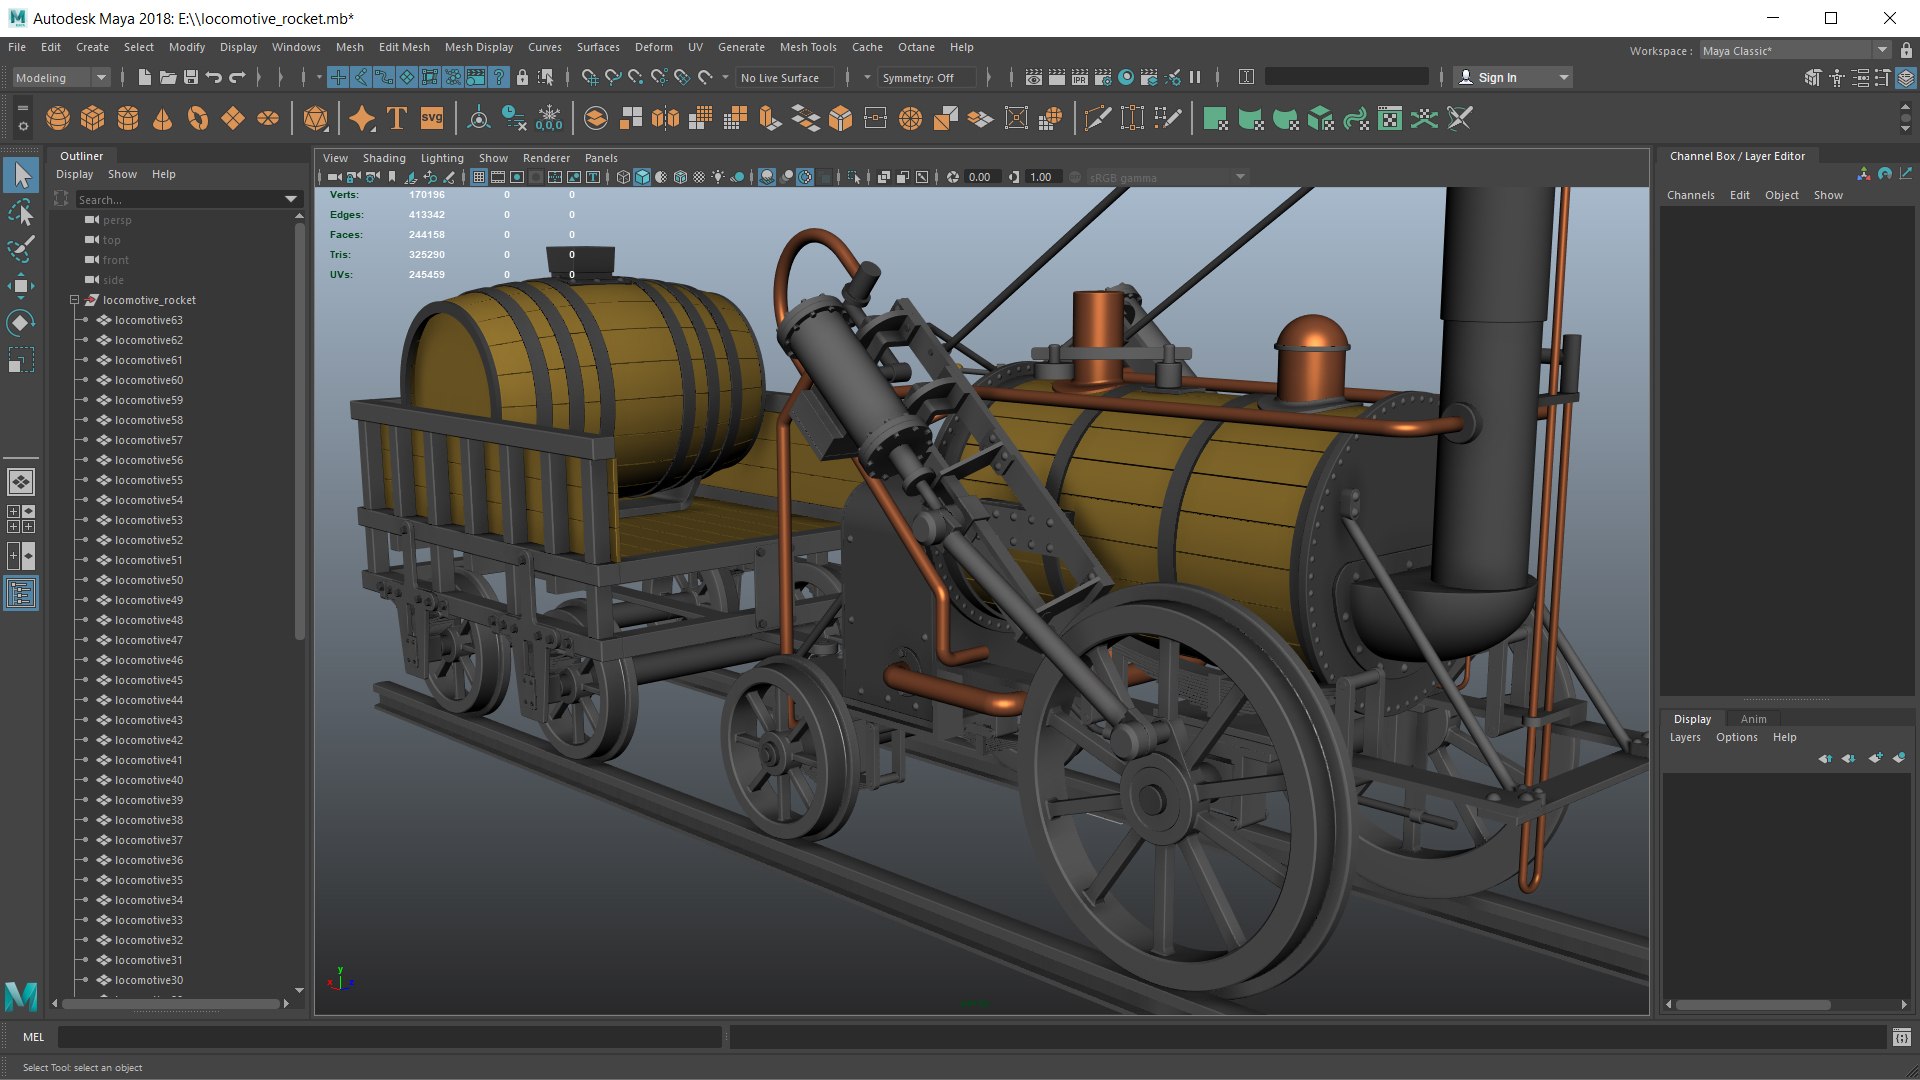The height and width of the screenshot is (1080, 1920).
Task: Open the Sign In dropdown
Action: coord(1513,77)
